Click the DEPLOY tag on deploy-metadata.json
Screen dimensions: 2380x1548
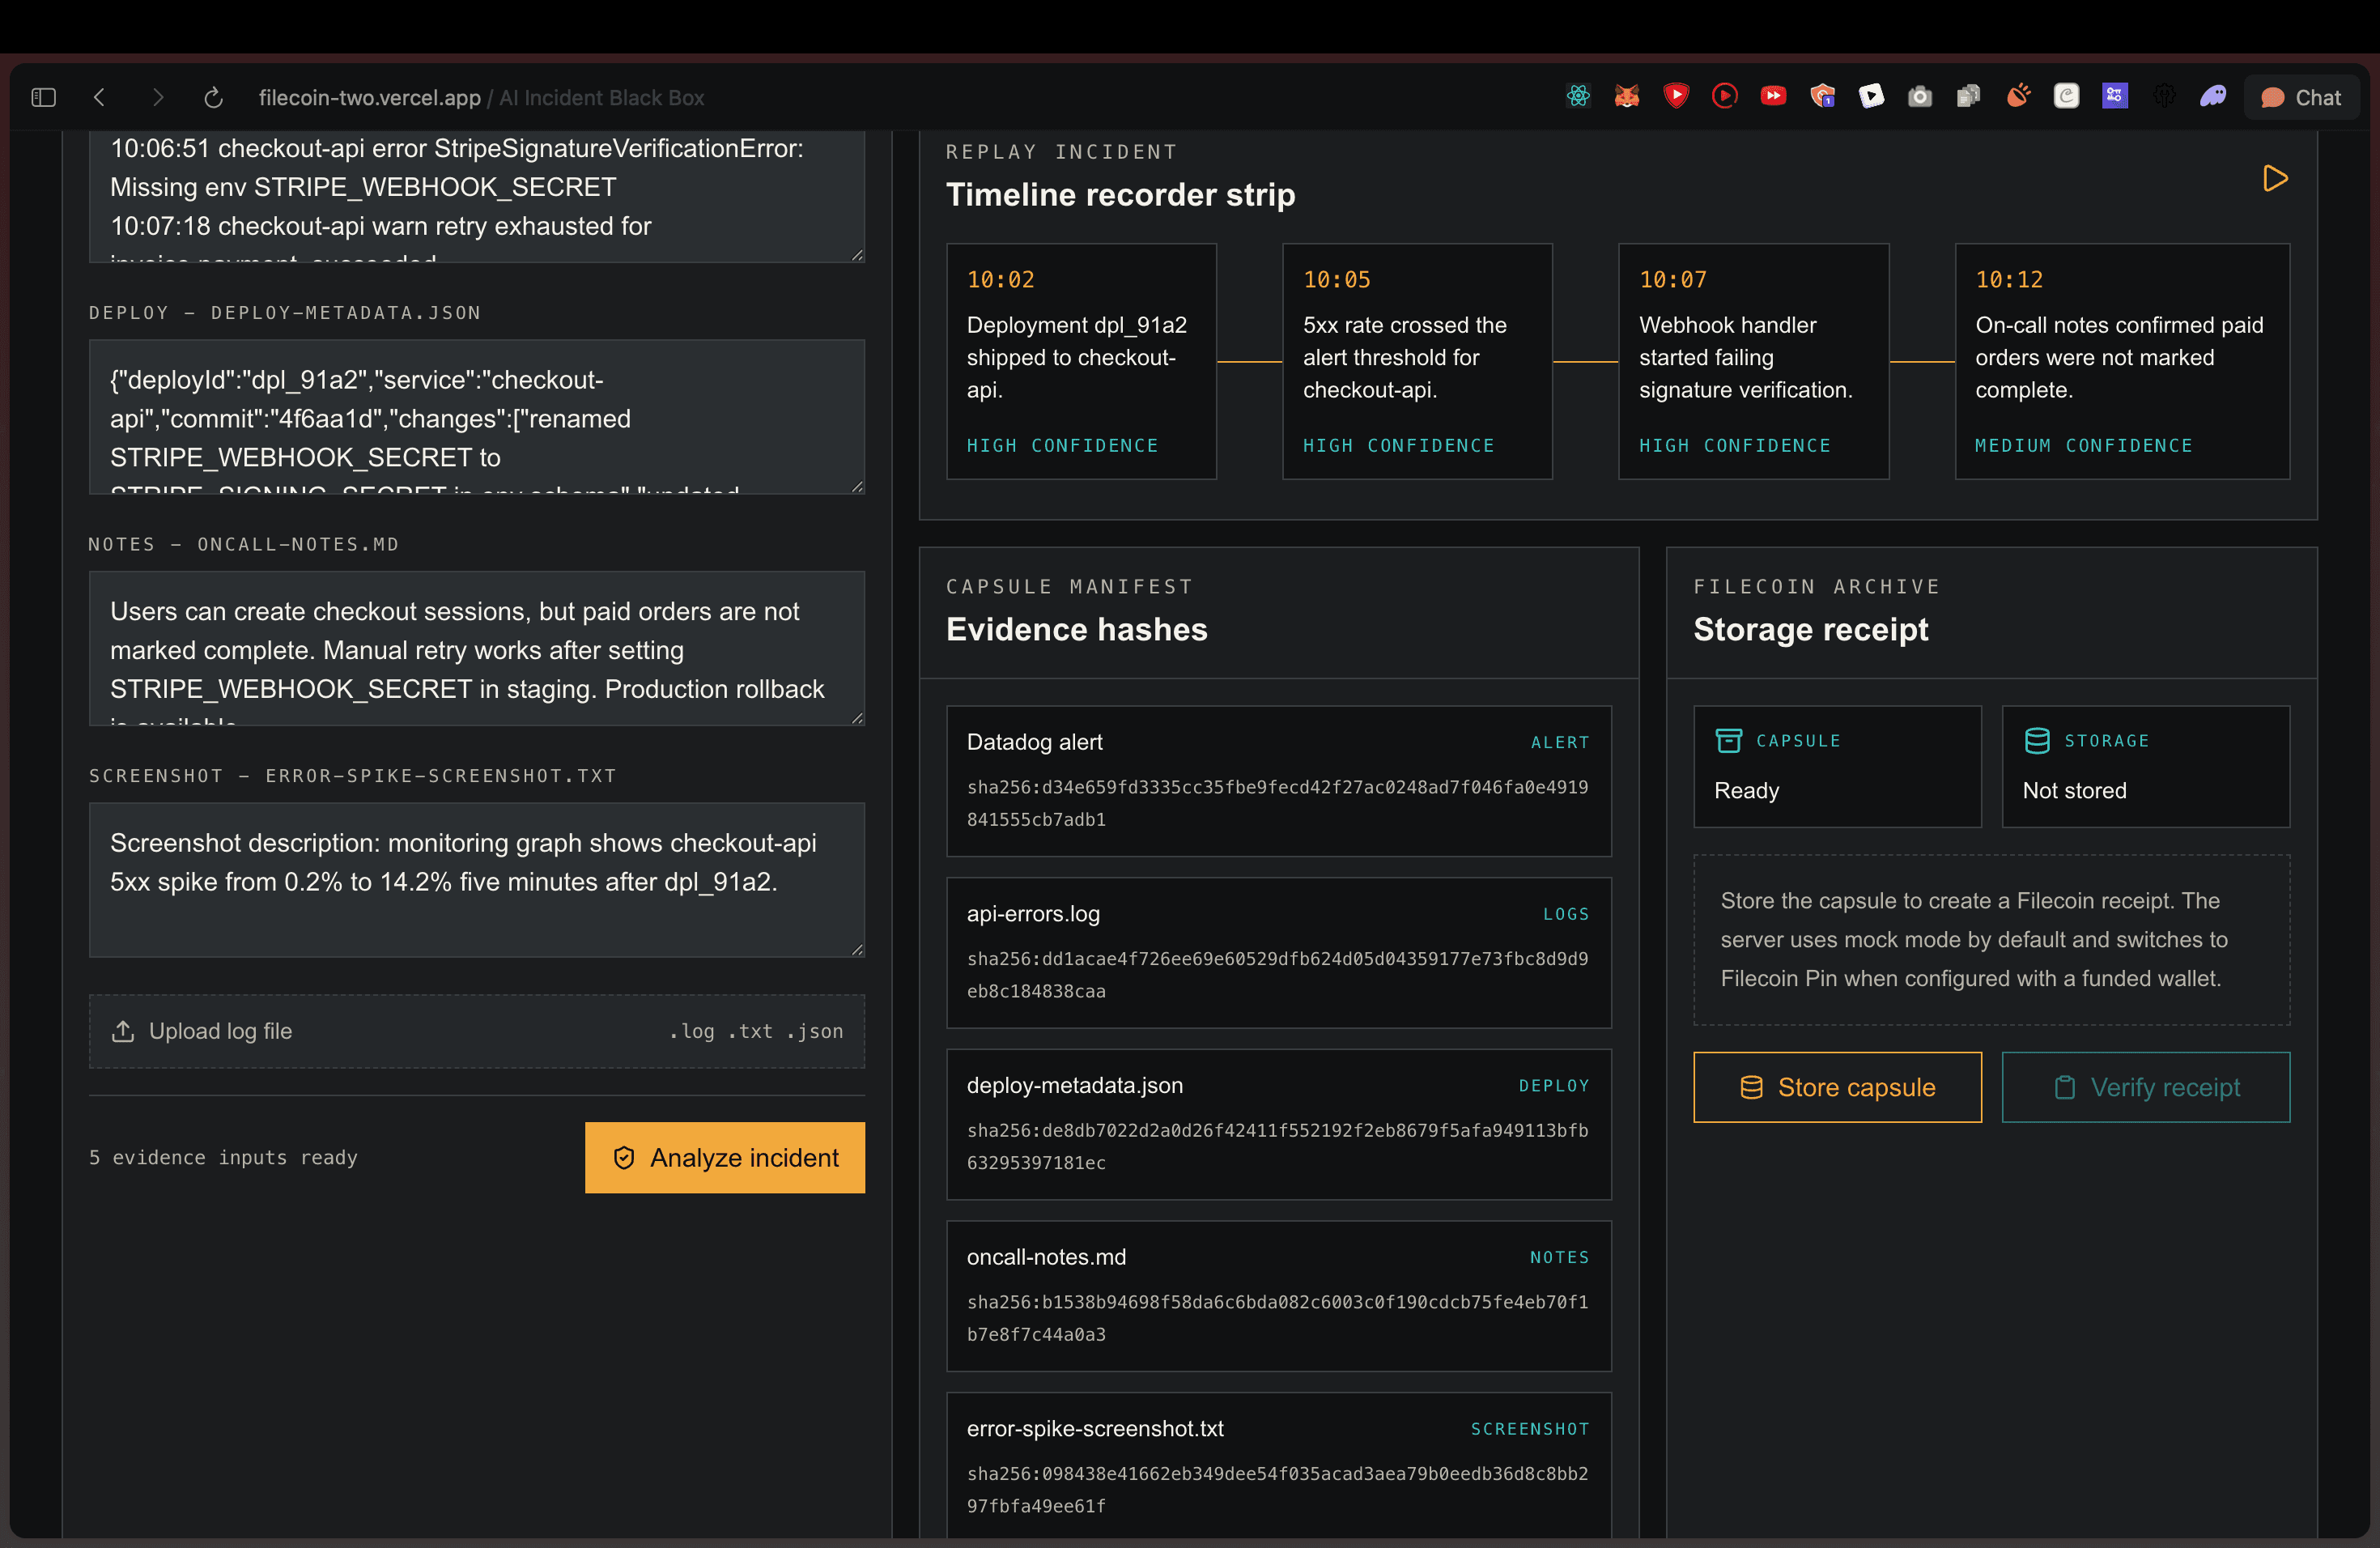pos(1553,1086)
